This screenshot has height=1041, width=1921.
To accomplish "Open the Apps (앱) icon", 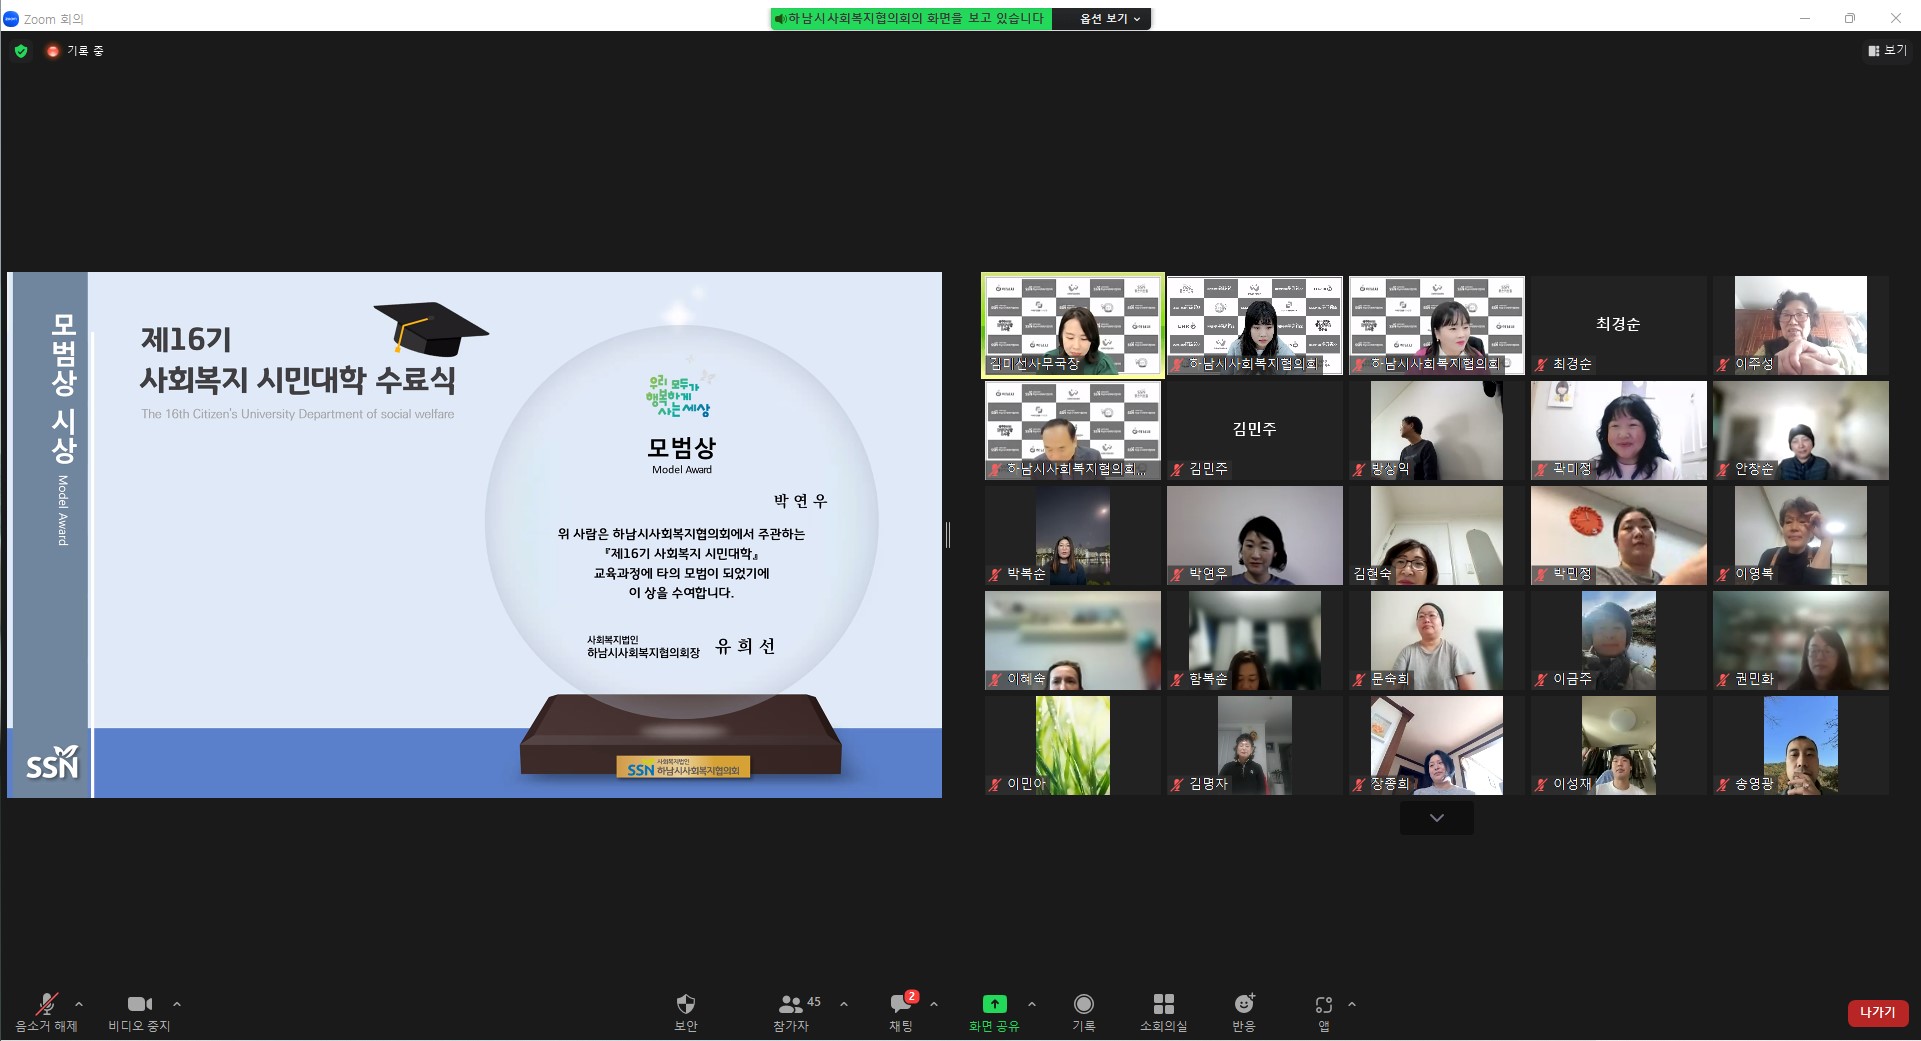I will tap(1323, 1004).
